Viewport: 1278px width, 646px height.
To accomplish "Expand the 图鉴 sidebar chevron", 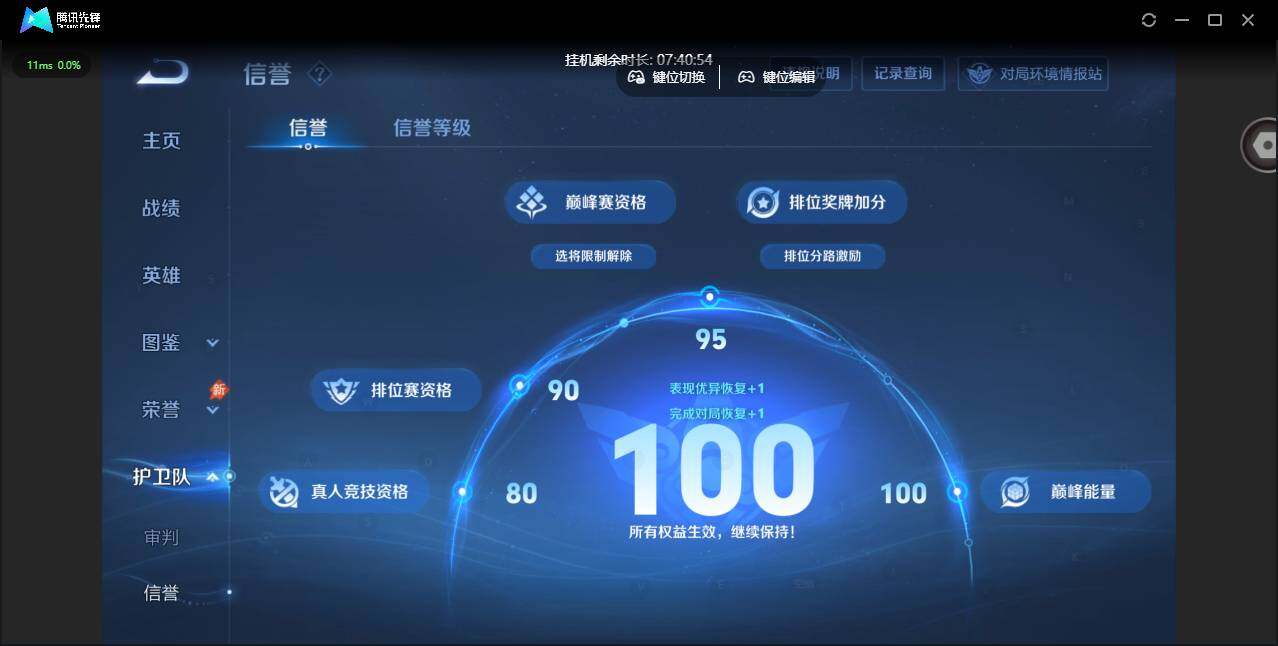I will pos(212,343).
